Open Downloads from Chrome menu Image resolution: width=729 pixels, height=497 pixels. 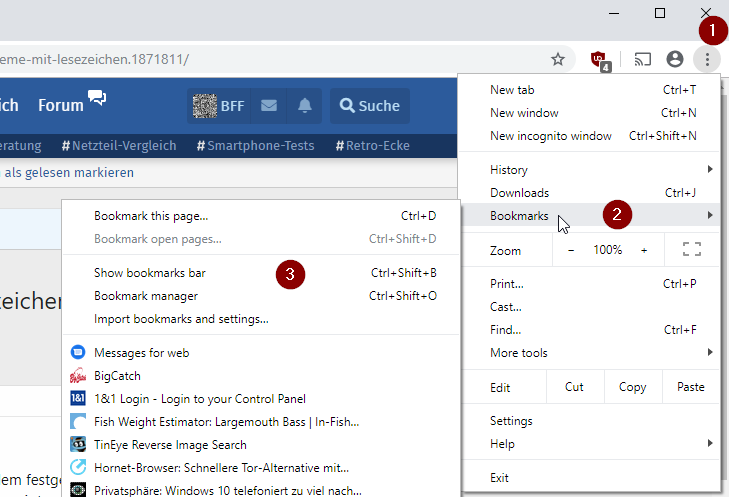point(590,192)
